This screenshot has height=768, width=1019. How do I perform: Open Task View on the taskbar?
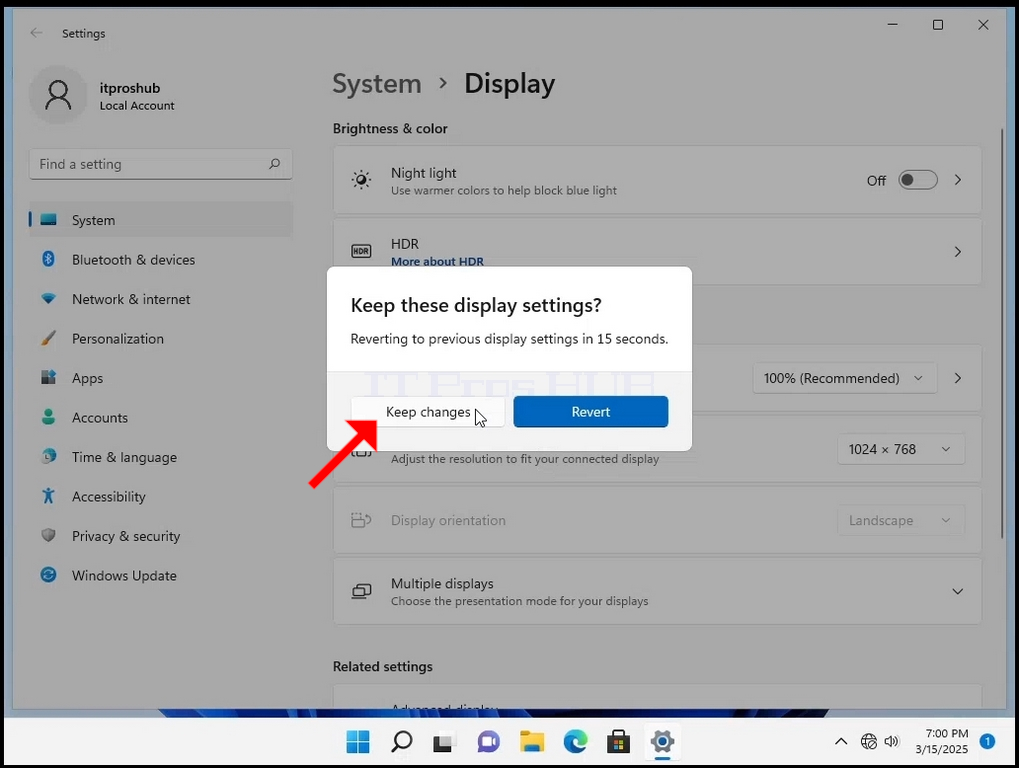[445, 741]
